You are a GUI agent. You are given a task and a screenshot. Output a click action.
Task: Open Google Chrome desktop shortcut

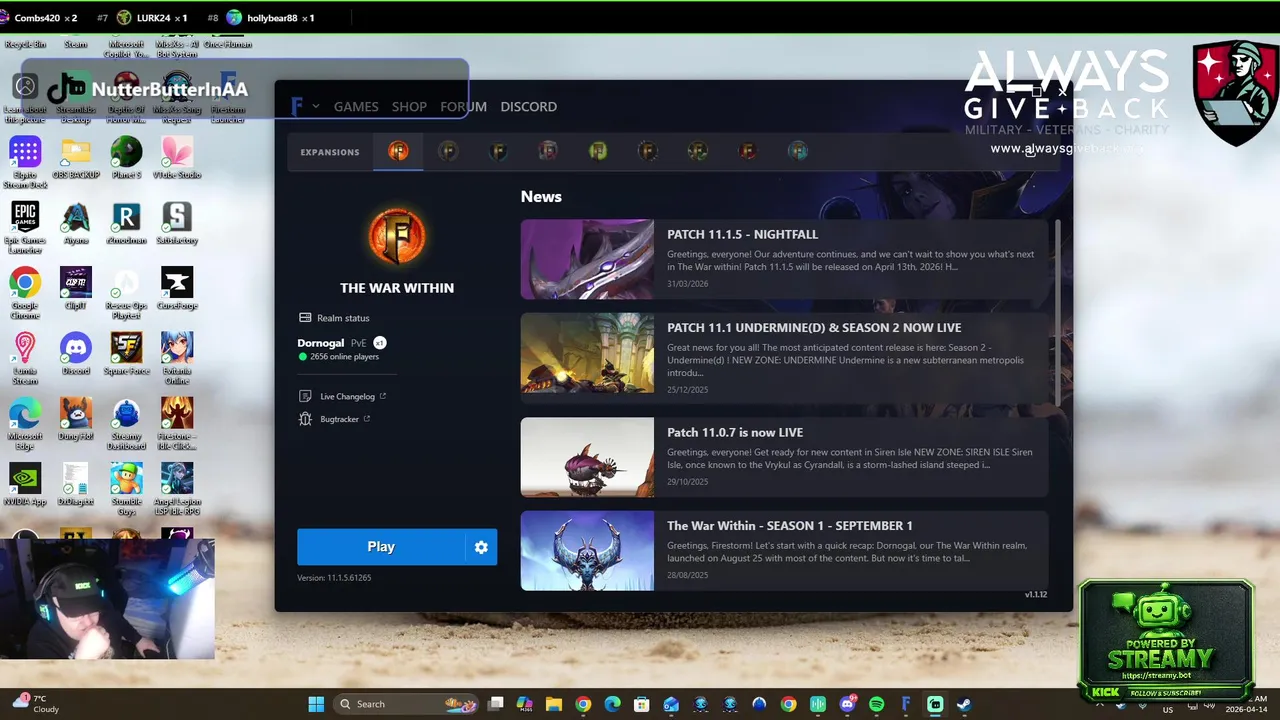click(x=25, y=292)
